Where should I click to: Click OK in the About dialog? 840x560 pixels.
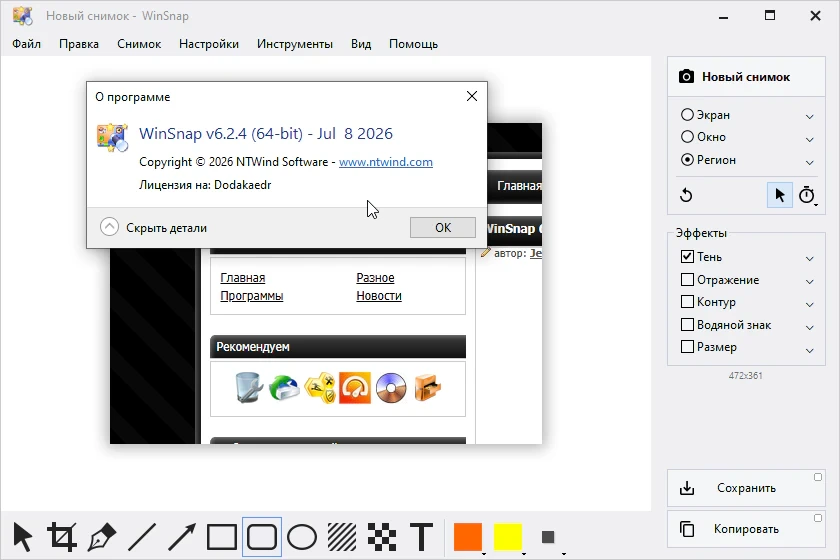point(442,227)
